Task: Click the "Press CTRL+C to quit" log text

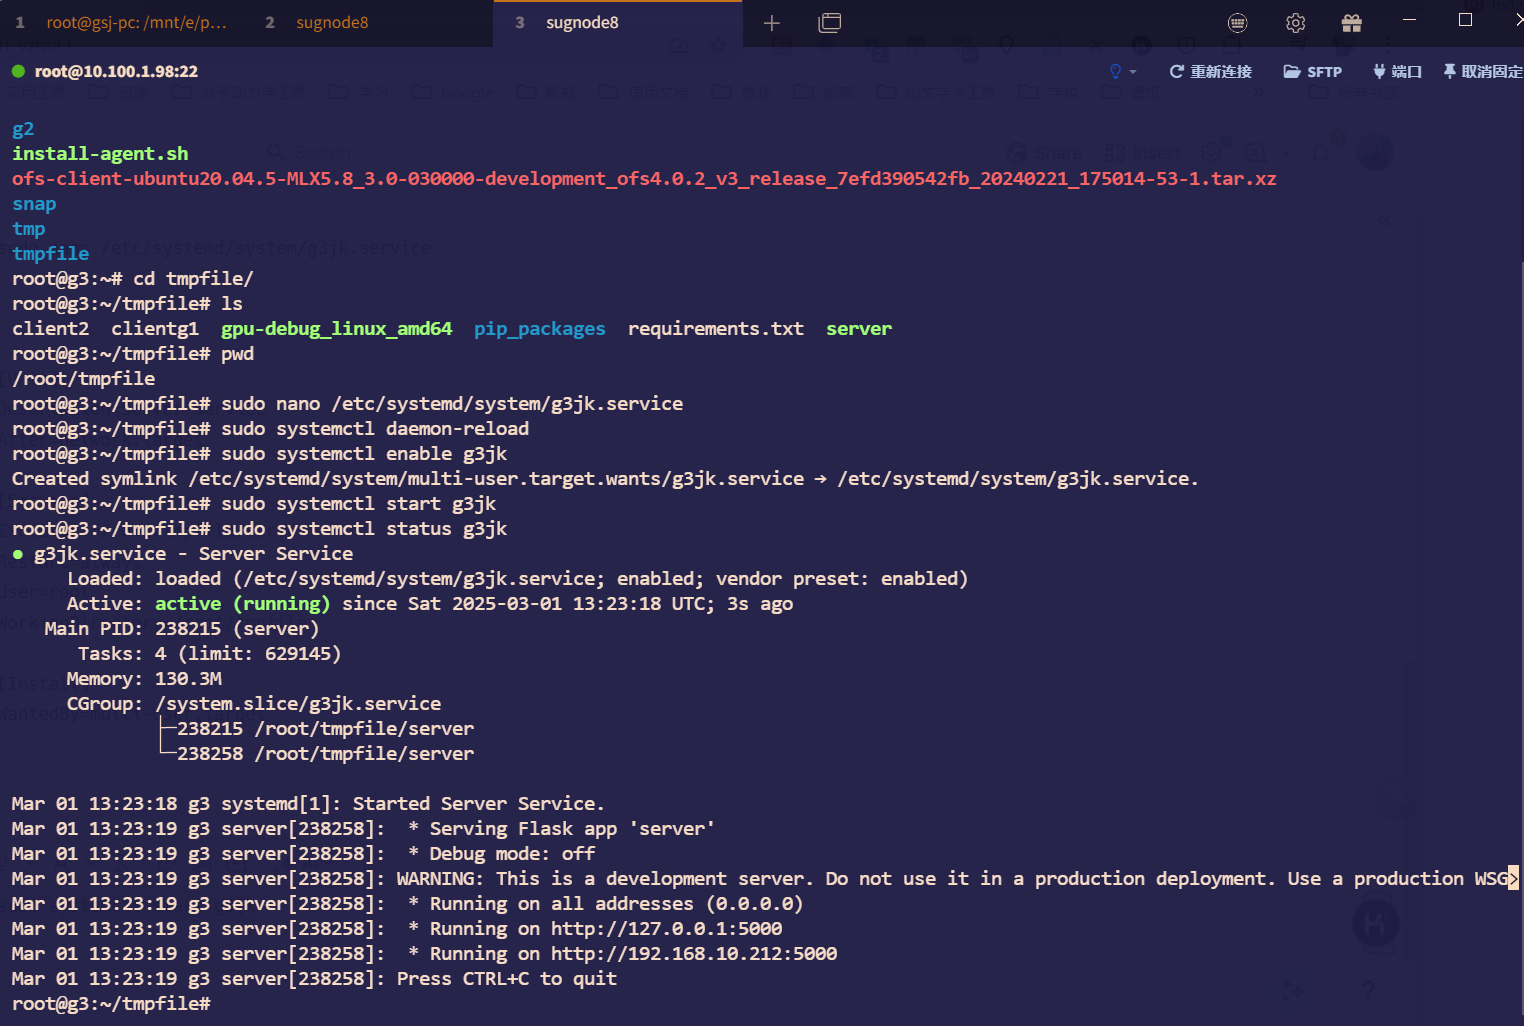Action: point(506,978)
